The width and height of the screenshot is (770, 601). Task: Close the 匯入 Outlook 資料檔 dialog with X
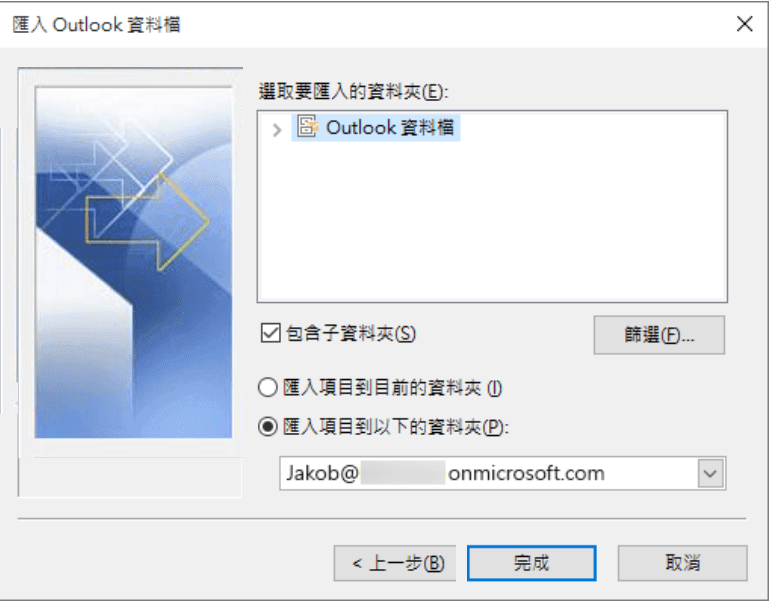pyautogui.click(x=744, y=24)
